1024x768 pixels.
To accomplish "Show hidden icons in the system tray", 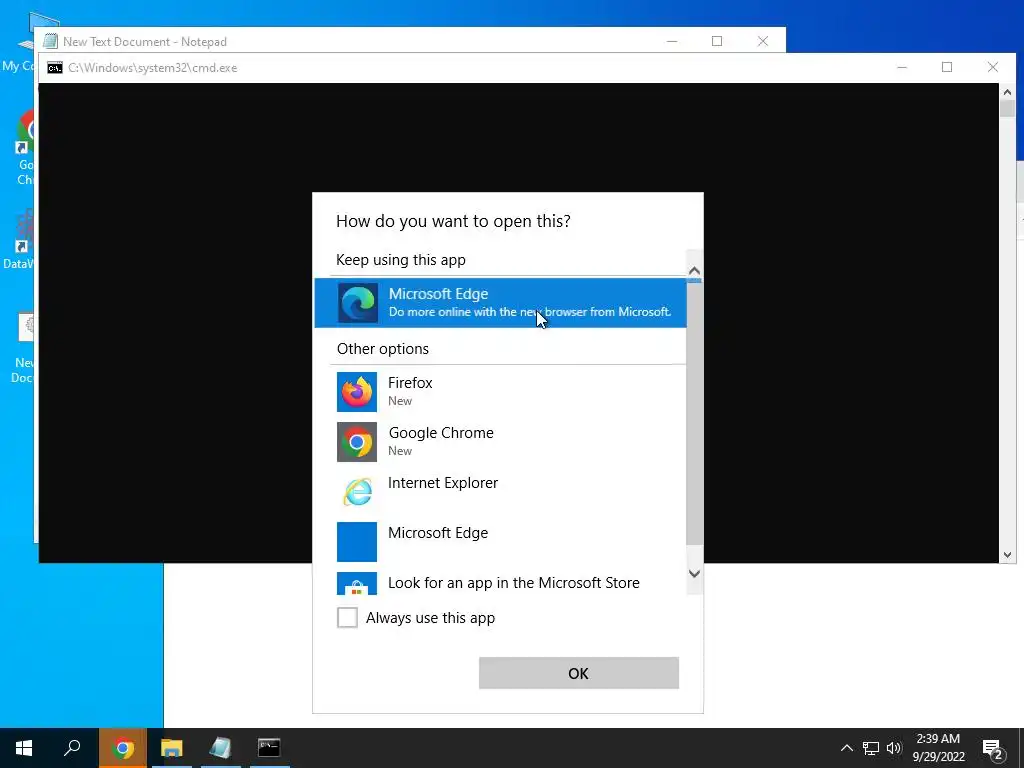I will tap(846, 748).
